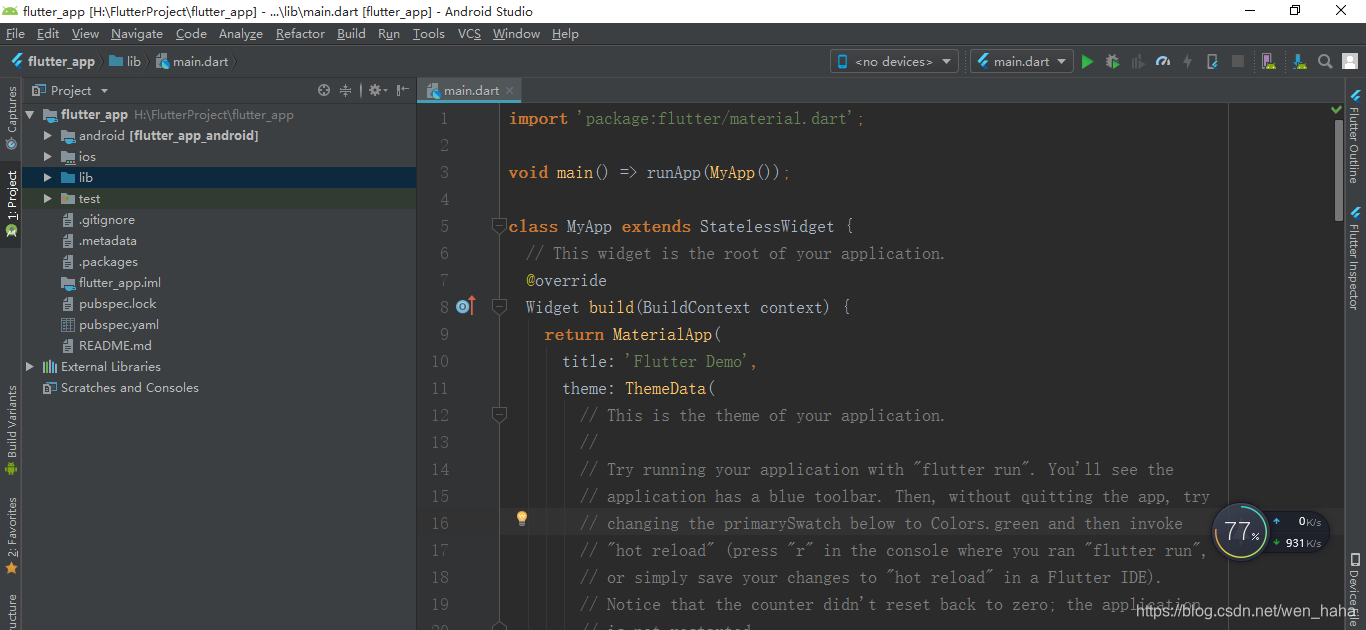This screenshot has height=630, width=1366.
Task: Open the Flutter Outline side panel
Action: coord(1355,136)
